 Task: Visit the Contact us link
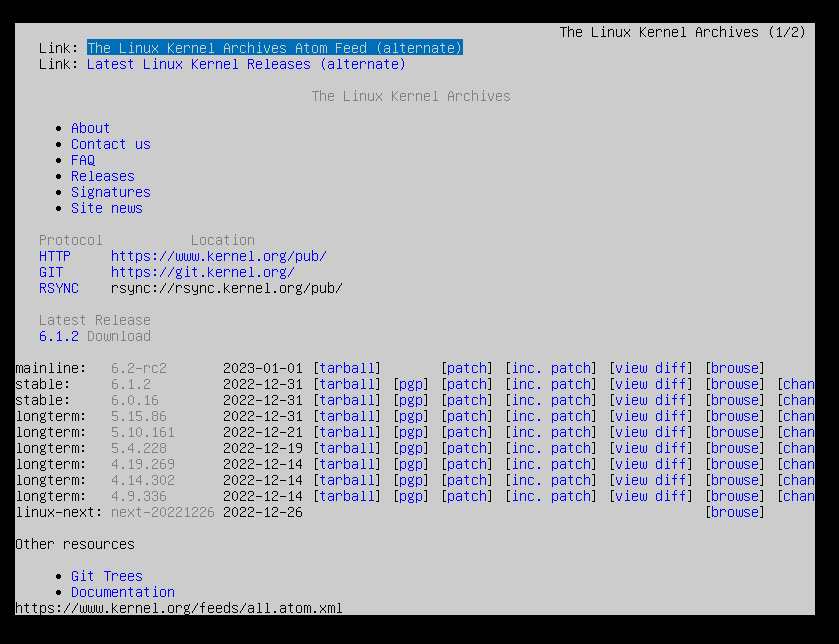click(111, 144)
